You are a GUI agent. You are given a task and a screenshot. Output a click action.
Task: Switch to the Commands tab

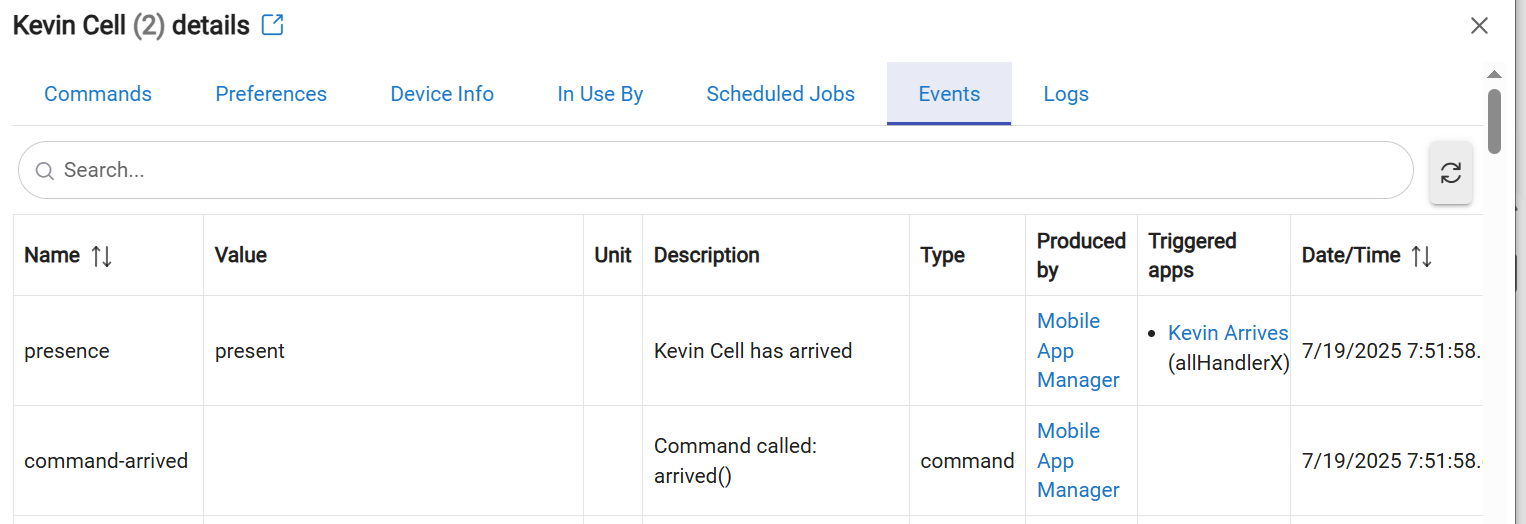98,94
